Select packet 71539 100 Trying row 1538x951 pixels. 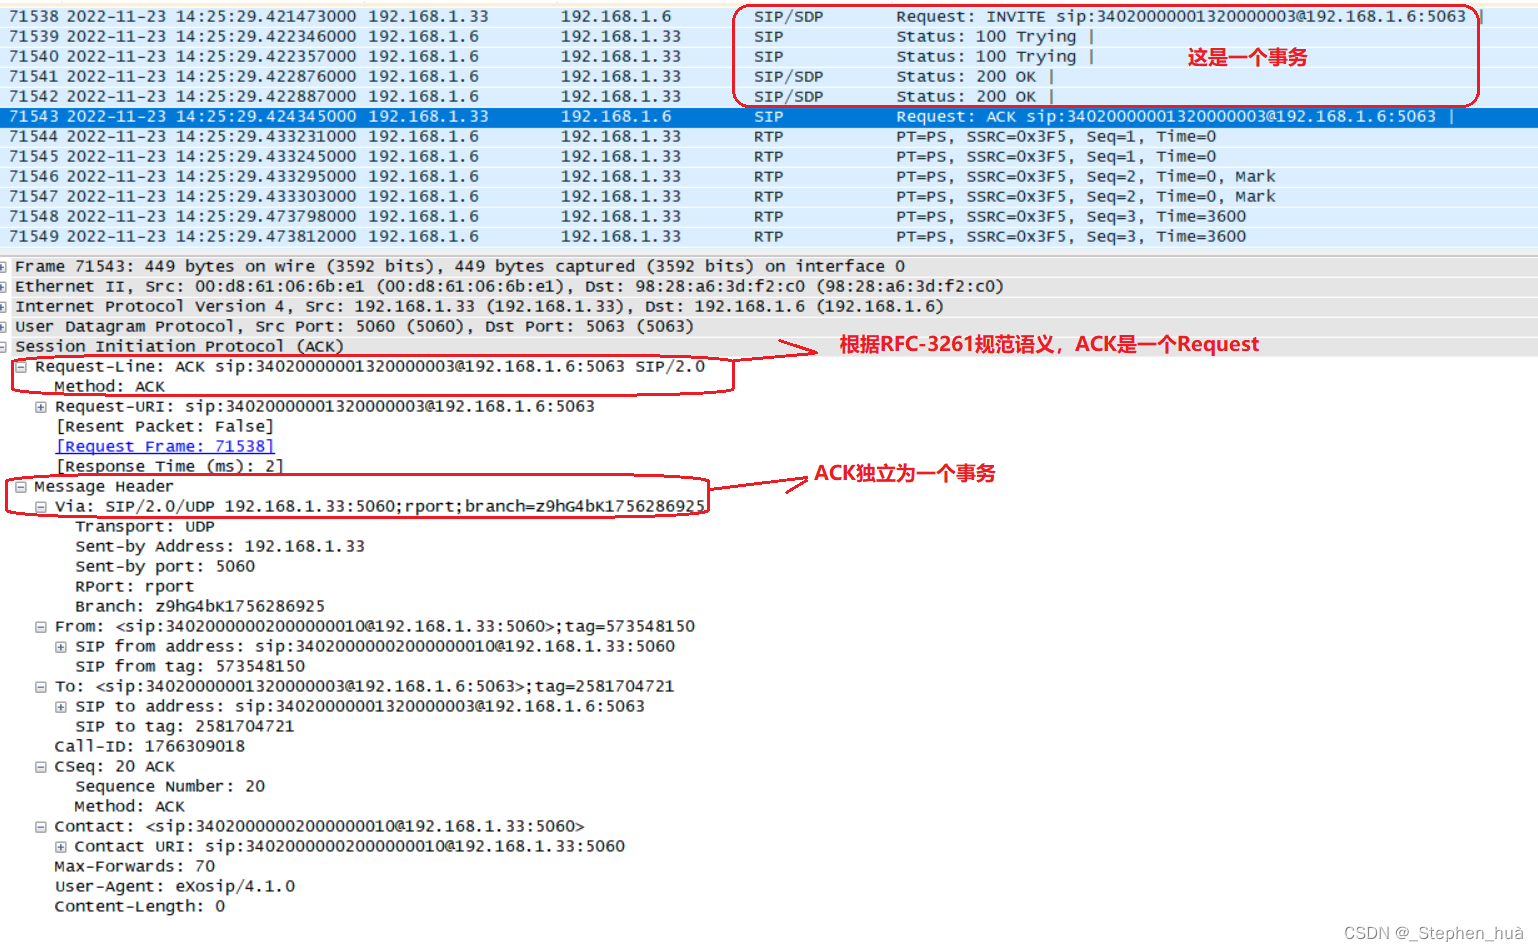pos(769,37)
